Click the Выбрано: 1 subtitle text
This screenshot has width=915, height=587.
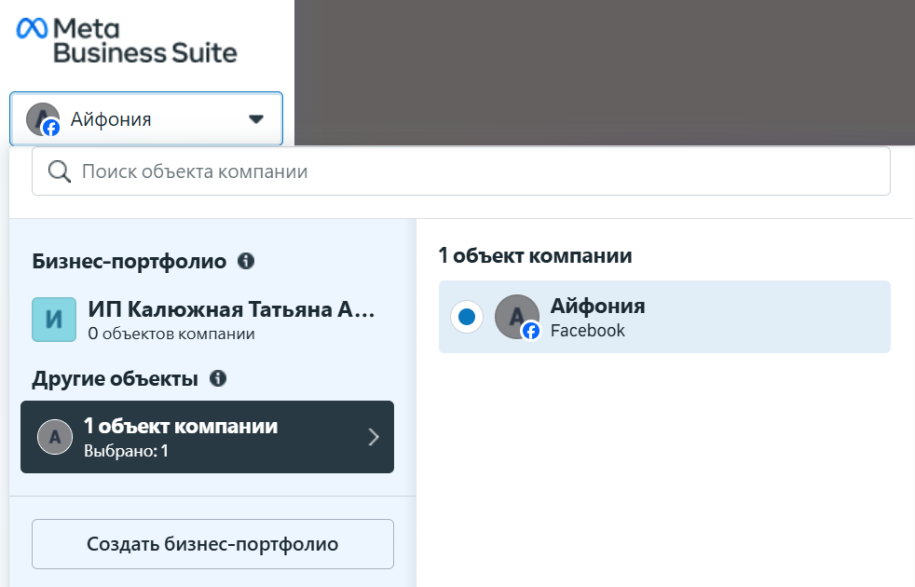point(126,451)
